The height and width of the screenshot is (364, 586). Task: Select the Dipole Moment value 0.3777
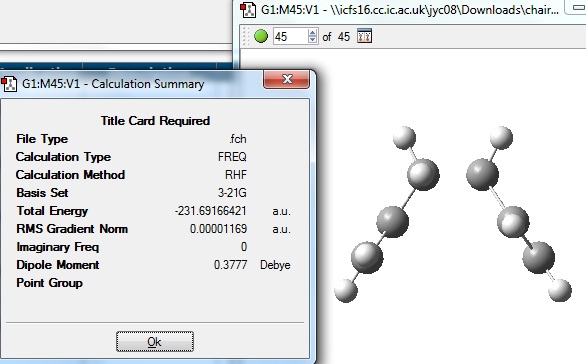[230, 265]
